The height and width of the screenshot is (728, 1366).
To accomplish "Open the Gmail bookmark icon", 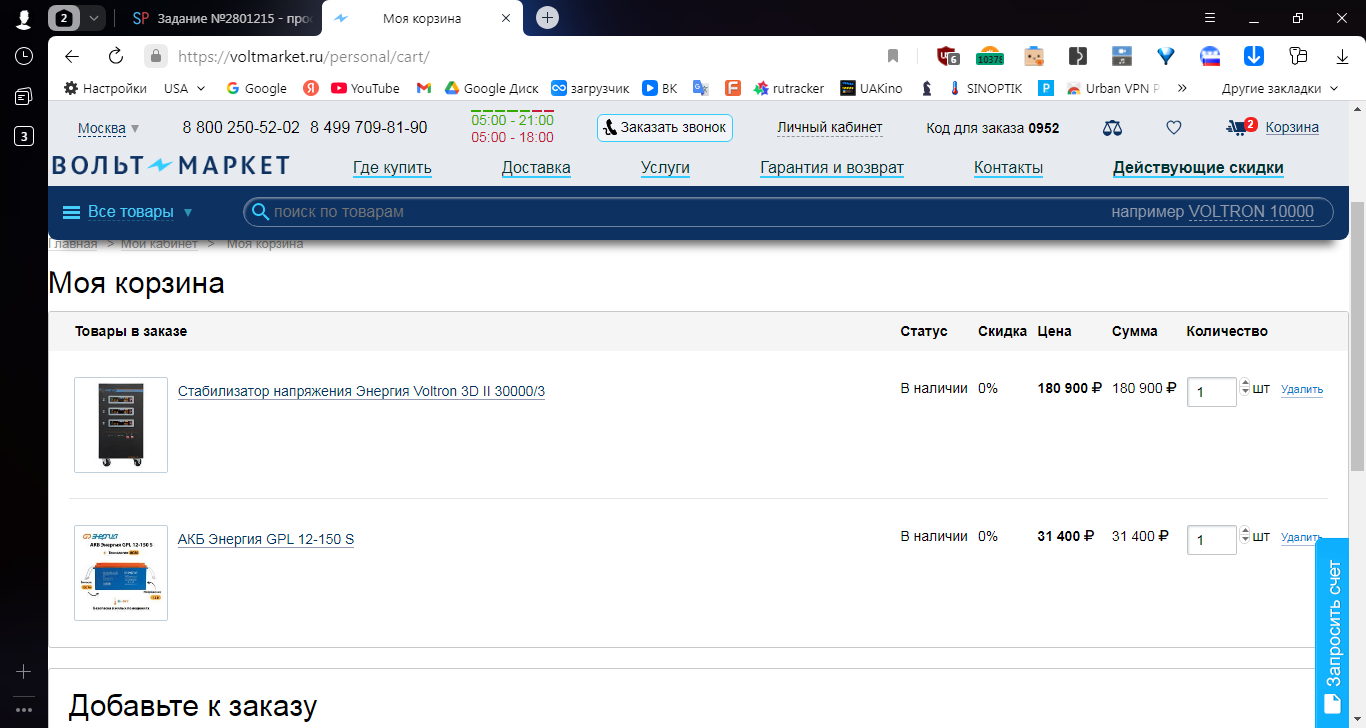I will (x=424, y=88).
